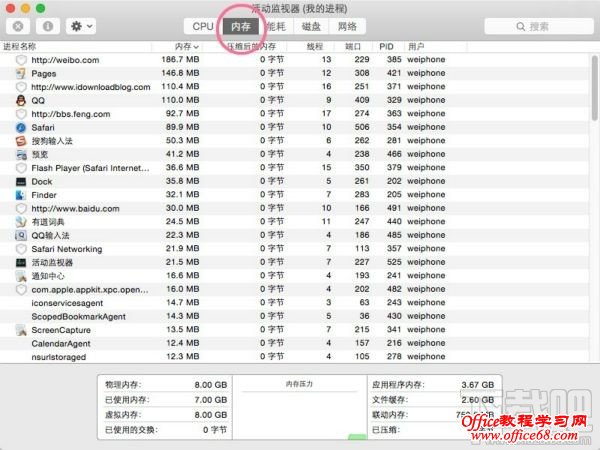The image size is (600, 450).
Task: Select the Dock process icon
Action: coord(21,181)
